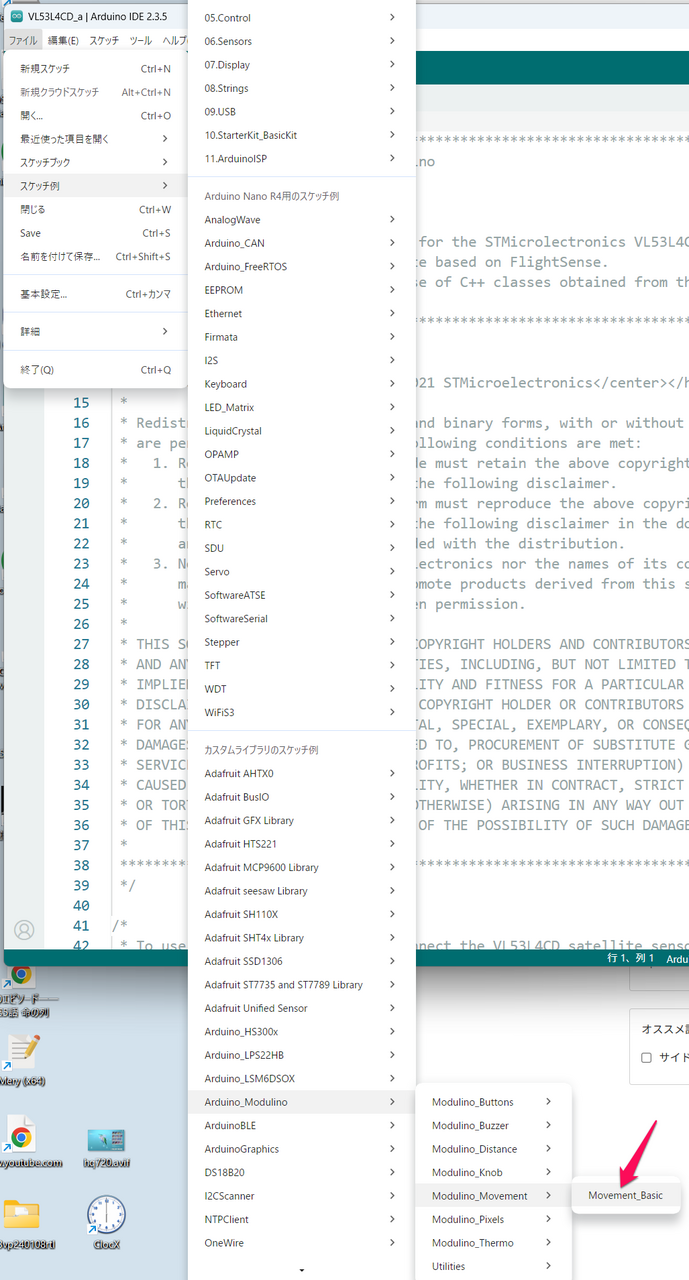Tick the サイド checkbox under オススメ
The height and width of the screenshot is (1280, 689).
click(646, 1057)
